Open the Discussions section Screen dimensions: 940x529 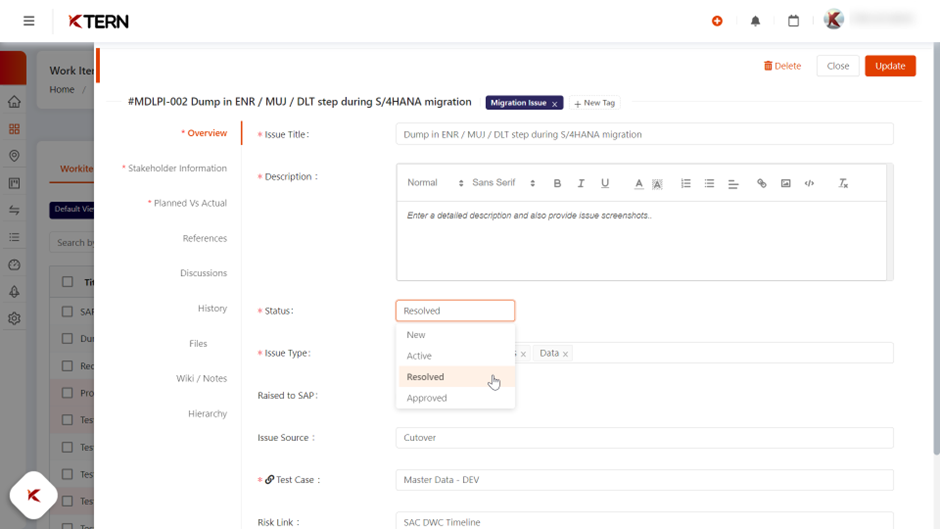pyautogui.click(x=203, y=273)
